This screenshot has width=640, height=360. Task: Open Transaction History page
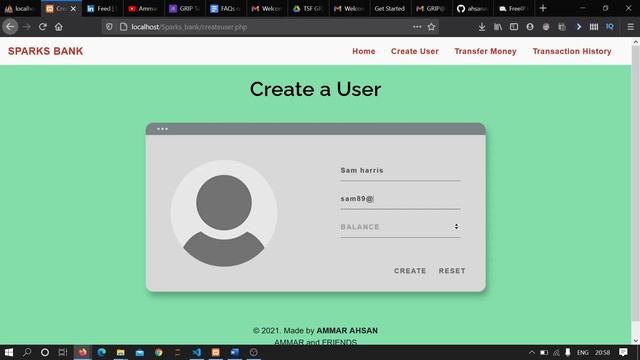tap(572, 51)
